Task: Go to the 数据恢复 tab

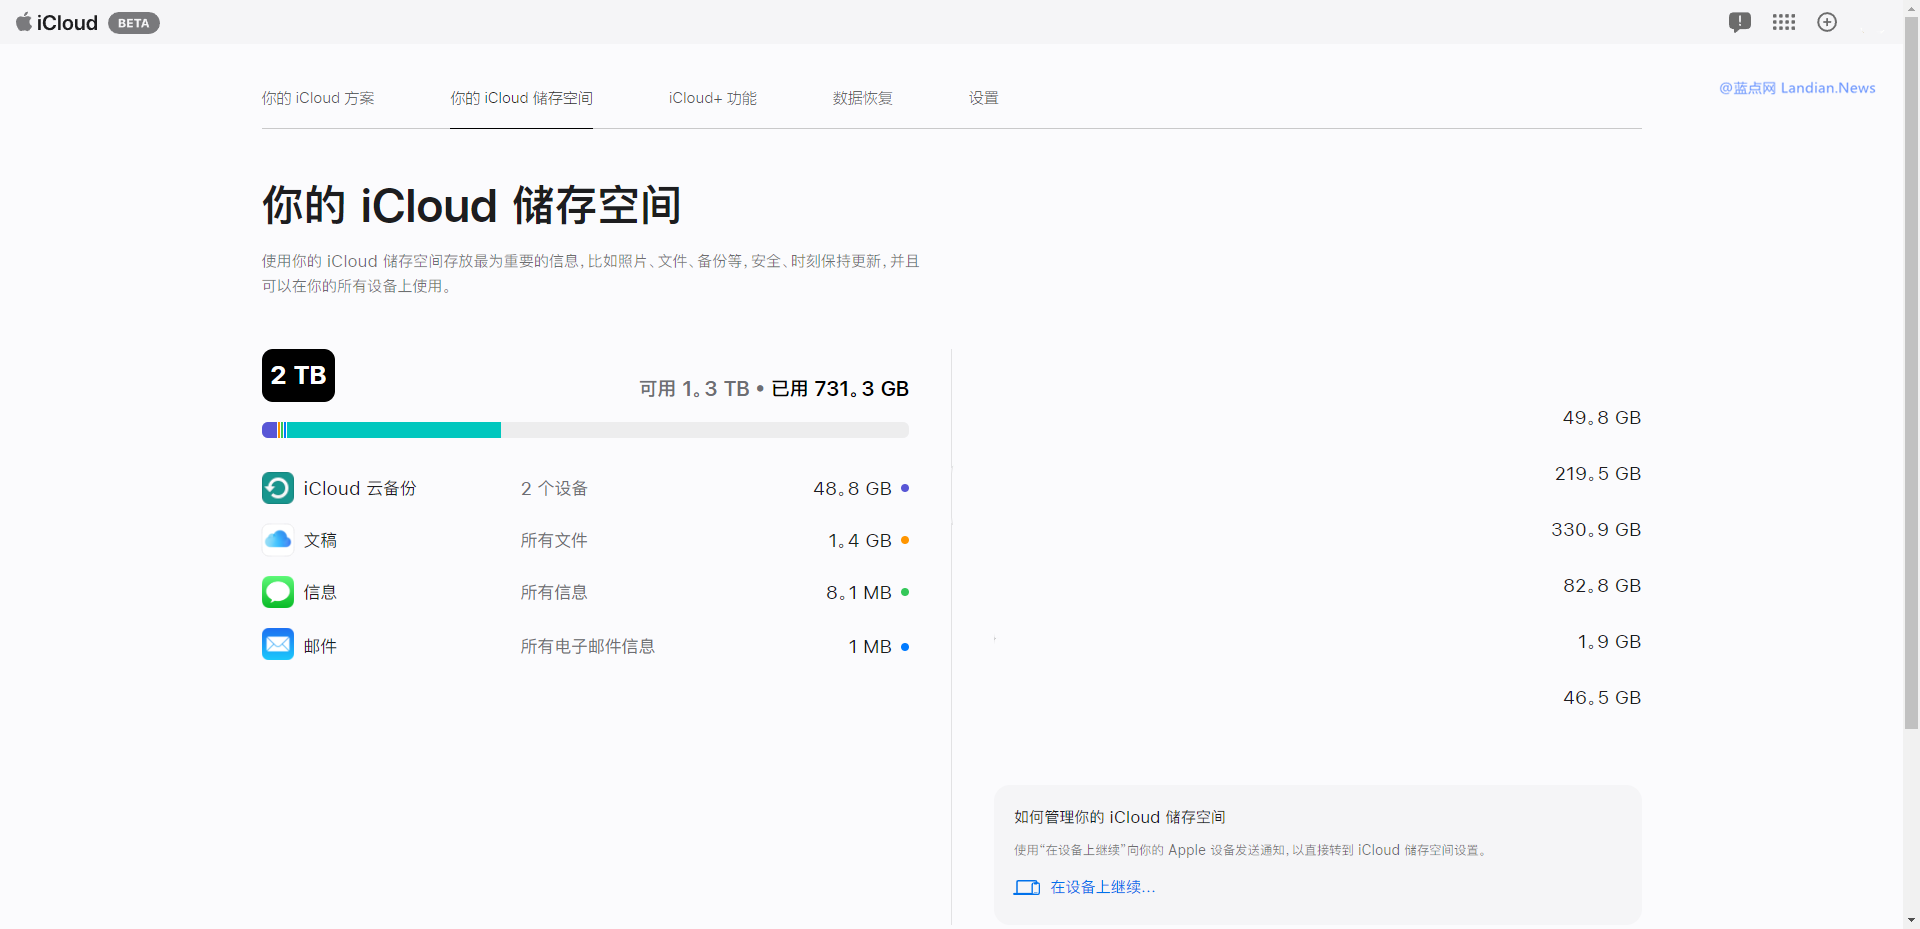Action: tap(862, 98)
